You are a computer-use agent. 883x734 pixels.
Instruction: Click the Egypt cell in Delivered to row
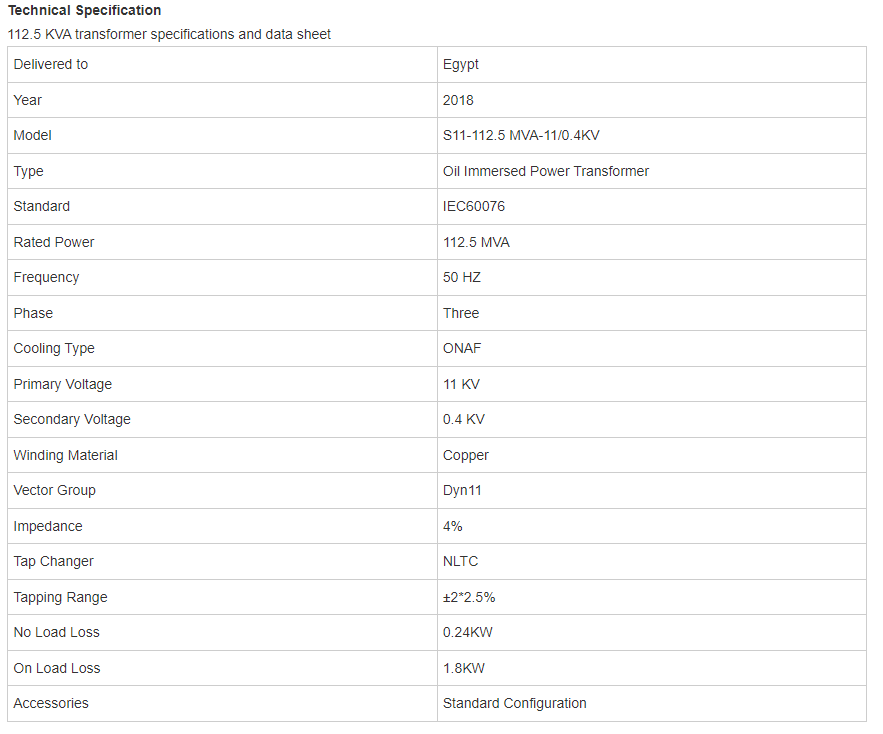click(652, 64)
